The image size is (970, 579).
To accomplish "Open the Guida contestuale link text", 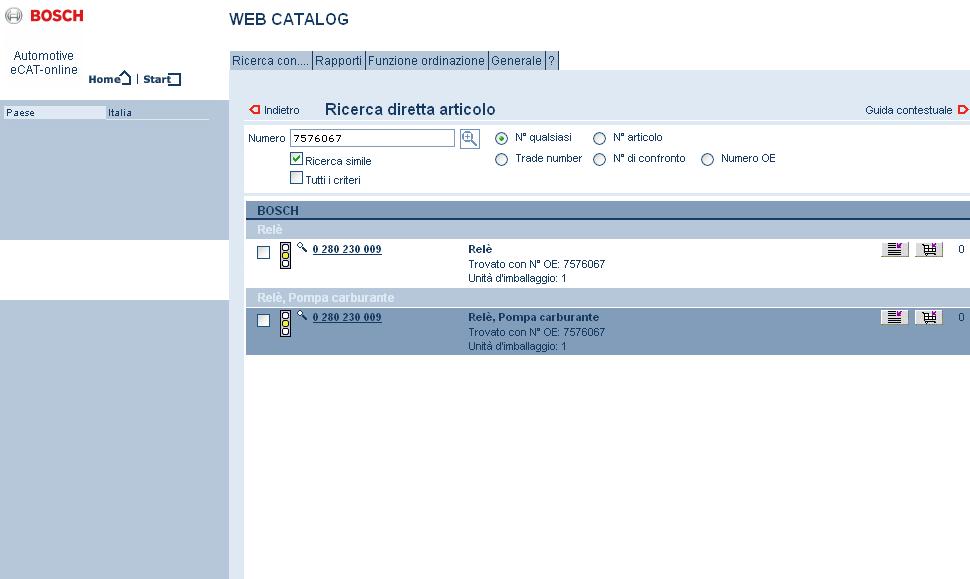I will [908, 110].
